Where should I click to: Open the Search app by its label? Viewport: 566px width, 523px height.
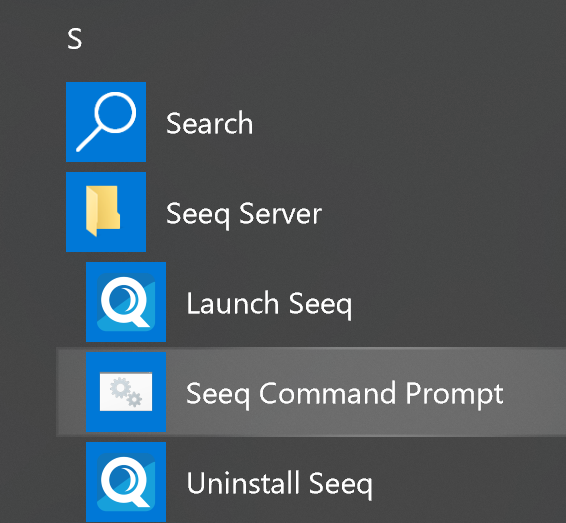(209, 123)
